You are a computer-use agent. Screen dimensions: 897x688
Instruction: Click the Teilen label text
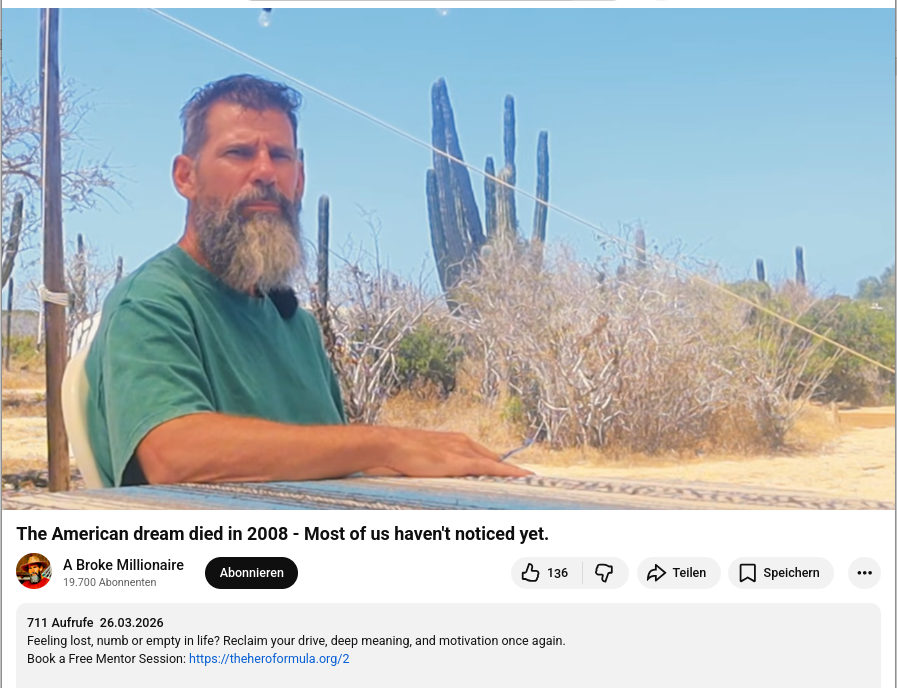[689, 572]
